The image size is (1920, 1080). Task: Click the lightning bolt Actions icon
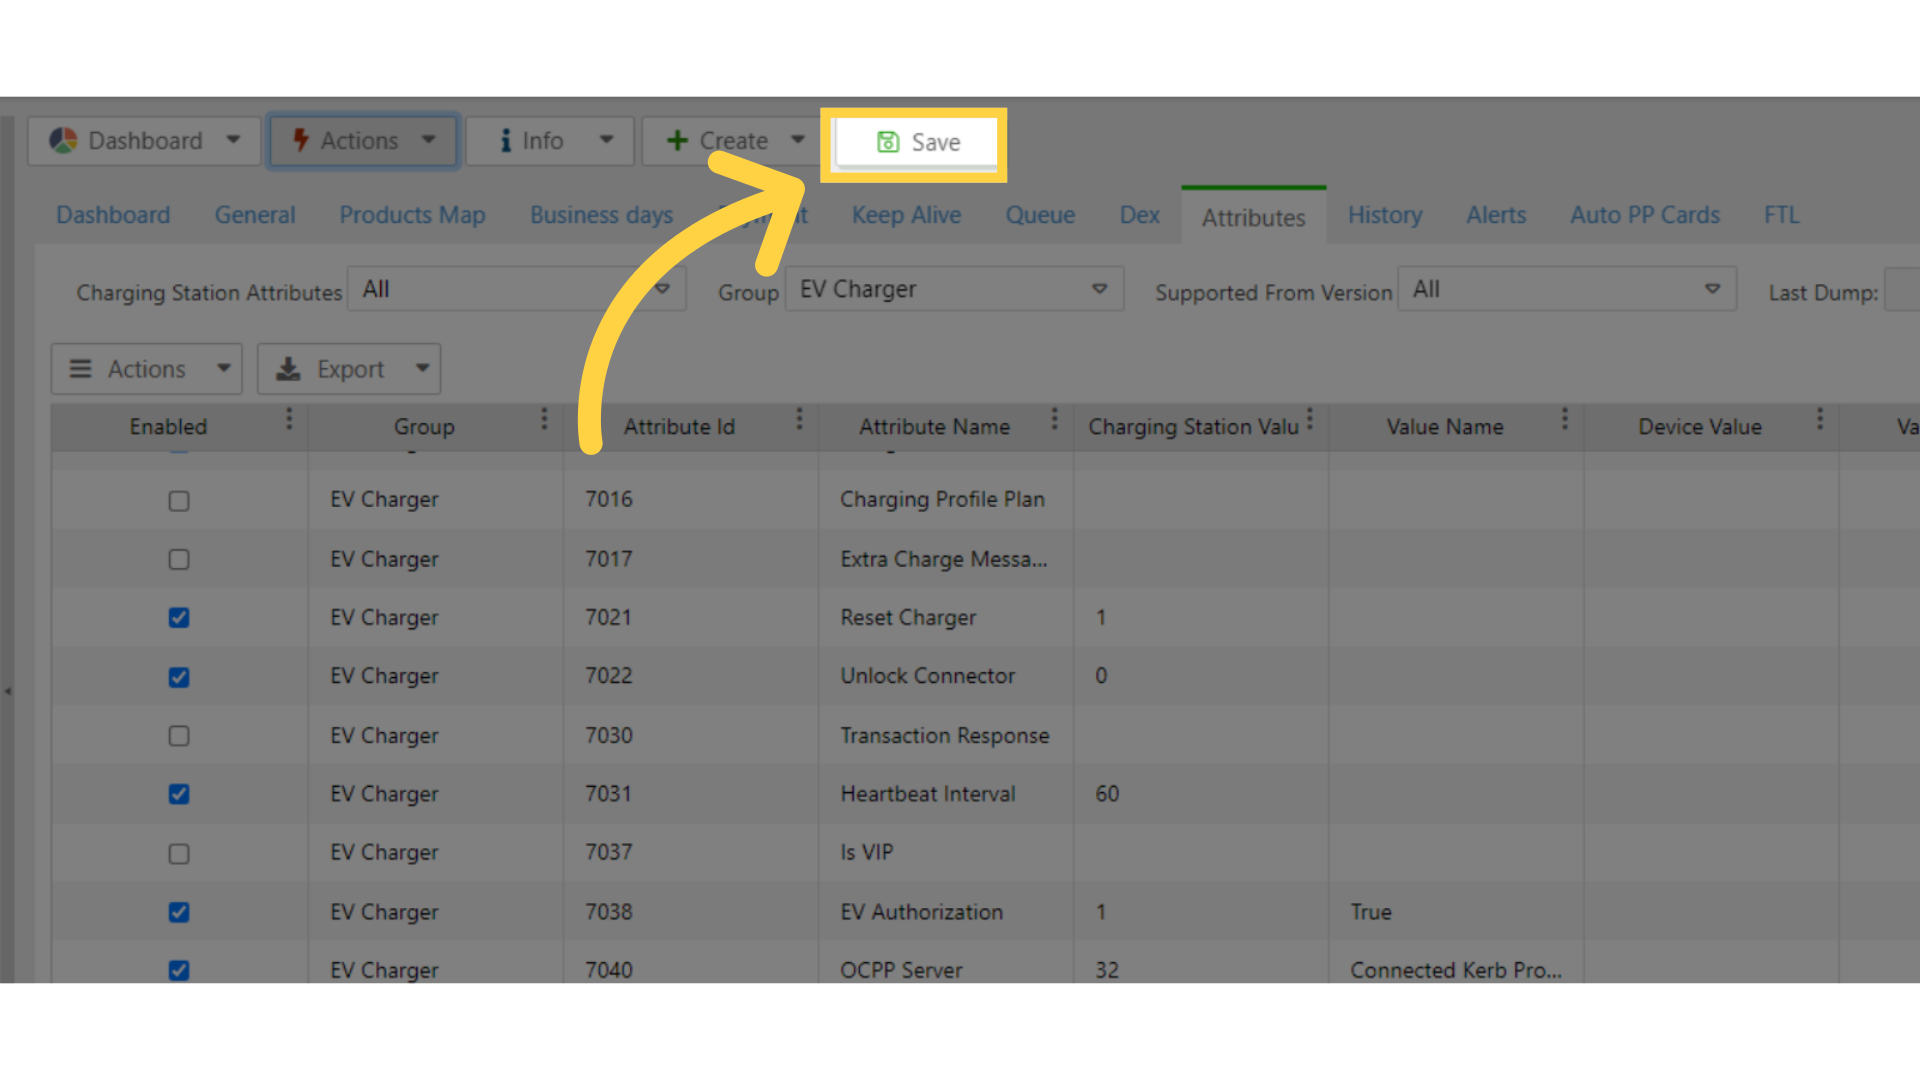pos(300,141)
